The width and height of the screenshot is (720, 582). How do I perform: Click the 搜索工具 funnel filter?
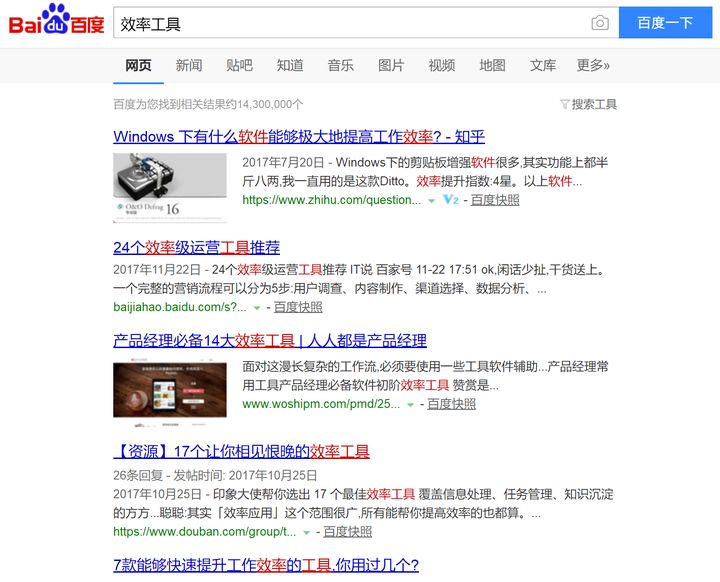point(588,104)
